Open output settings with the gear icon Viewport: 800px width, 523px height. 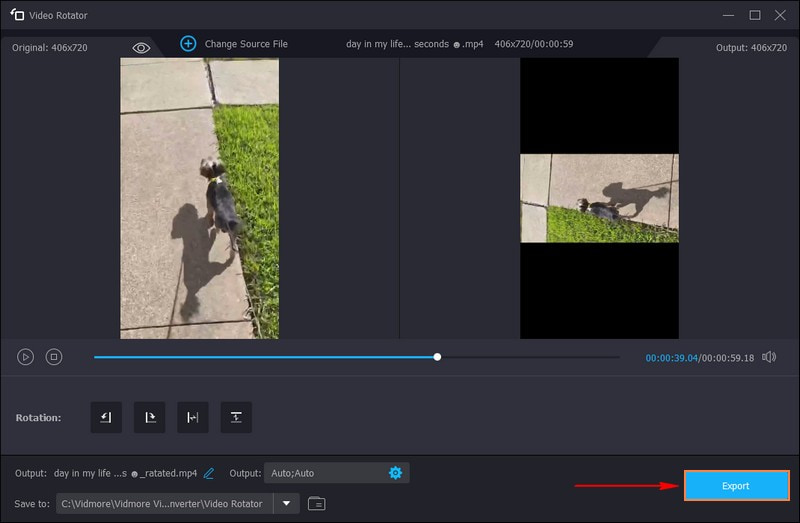395,473
